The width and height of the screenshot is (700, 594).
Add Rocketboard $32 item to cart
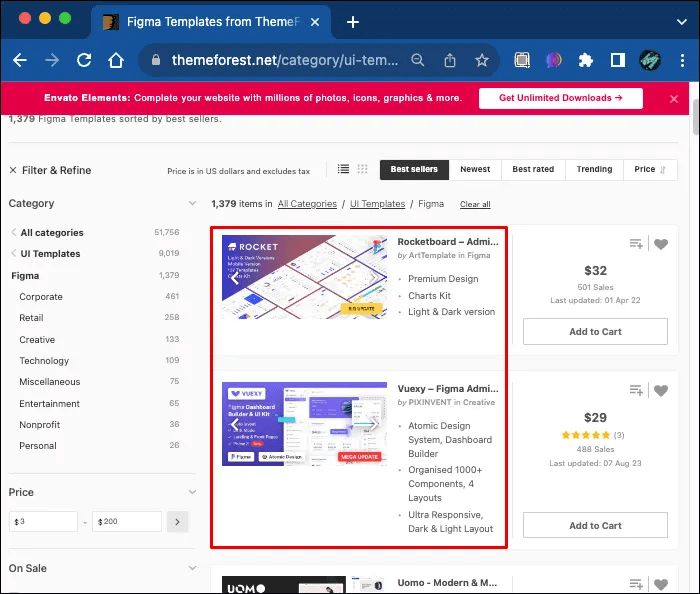[595, 332]
